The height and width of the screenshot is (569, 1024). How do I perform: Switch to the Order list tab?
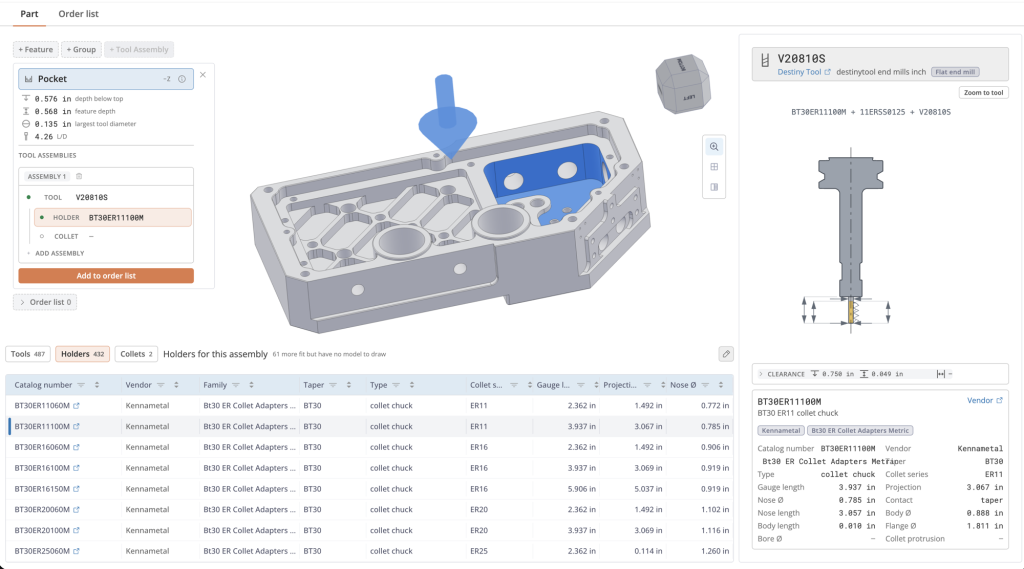point(78,14)
